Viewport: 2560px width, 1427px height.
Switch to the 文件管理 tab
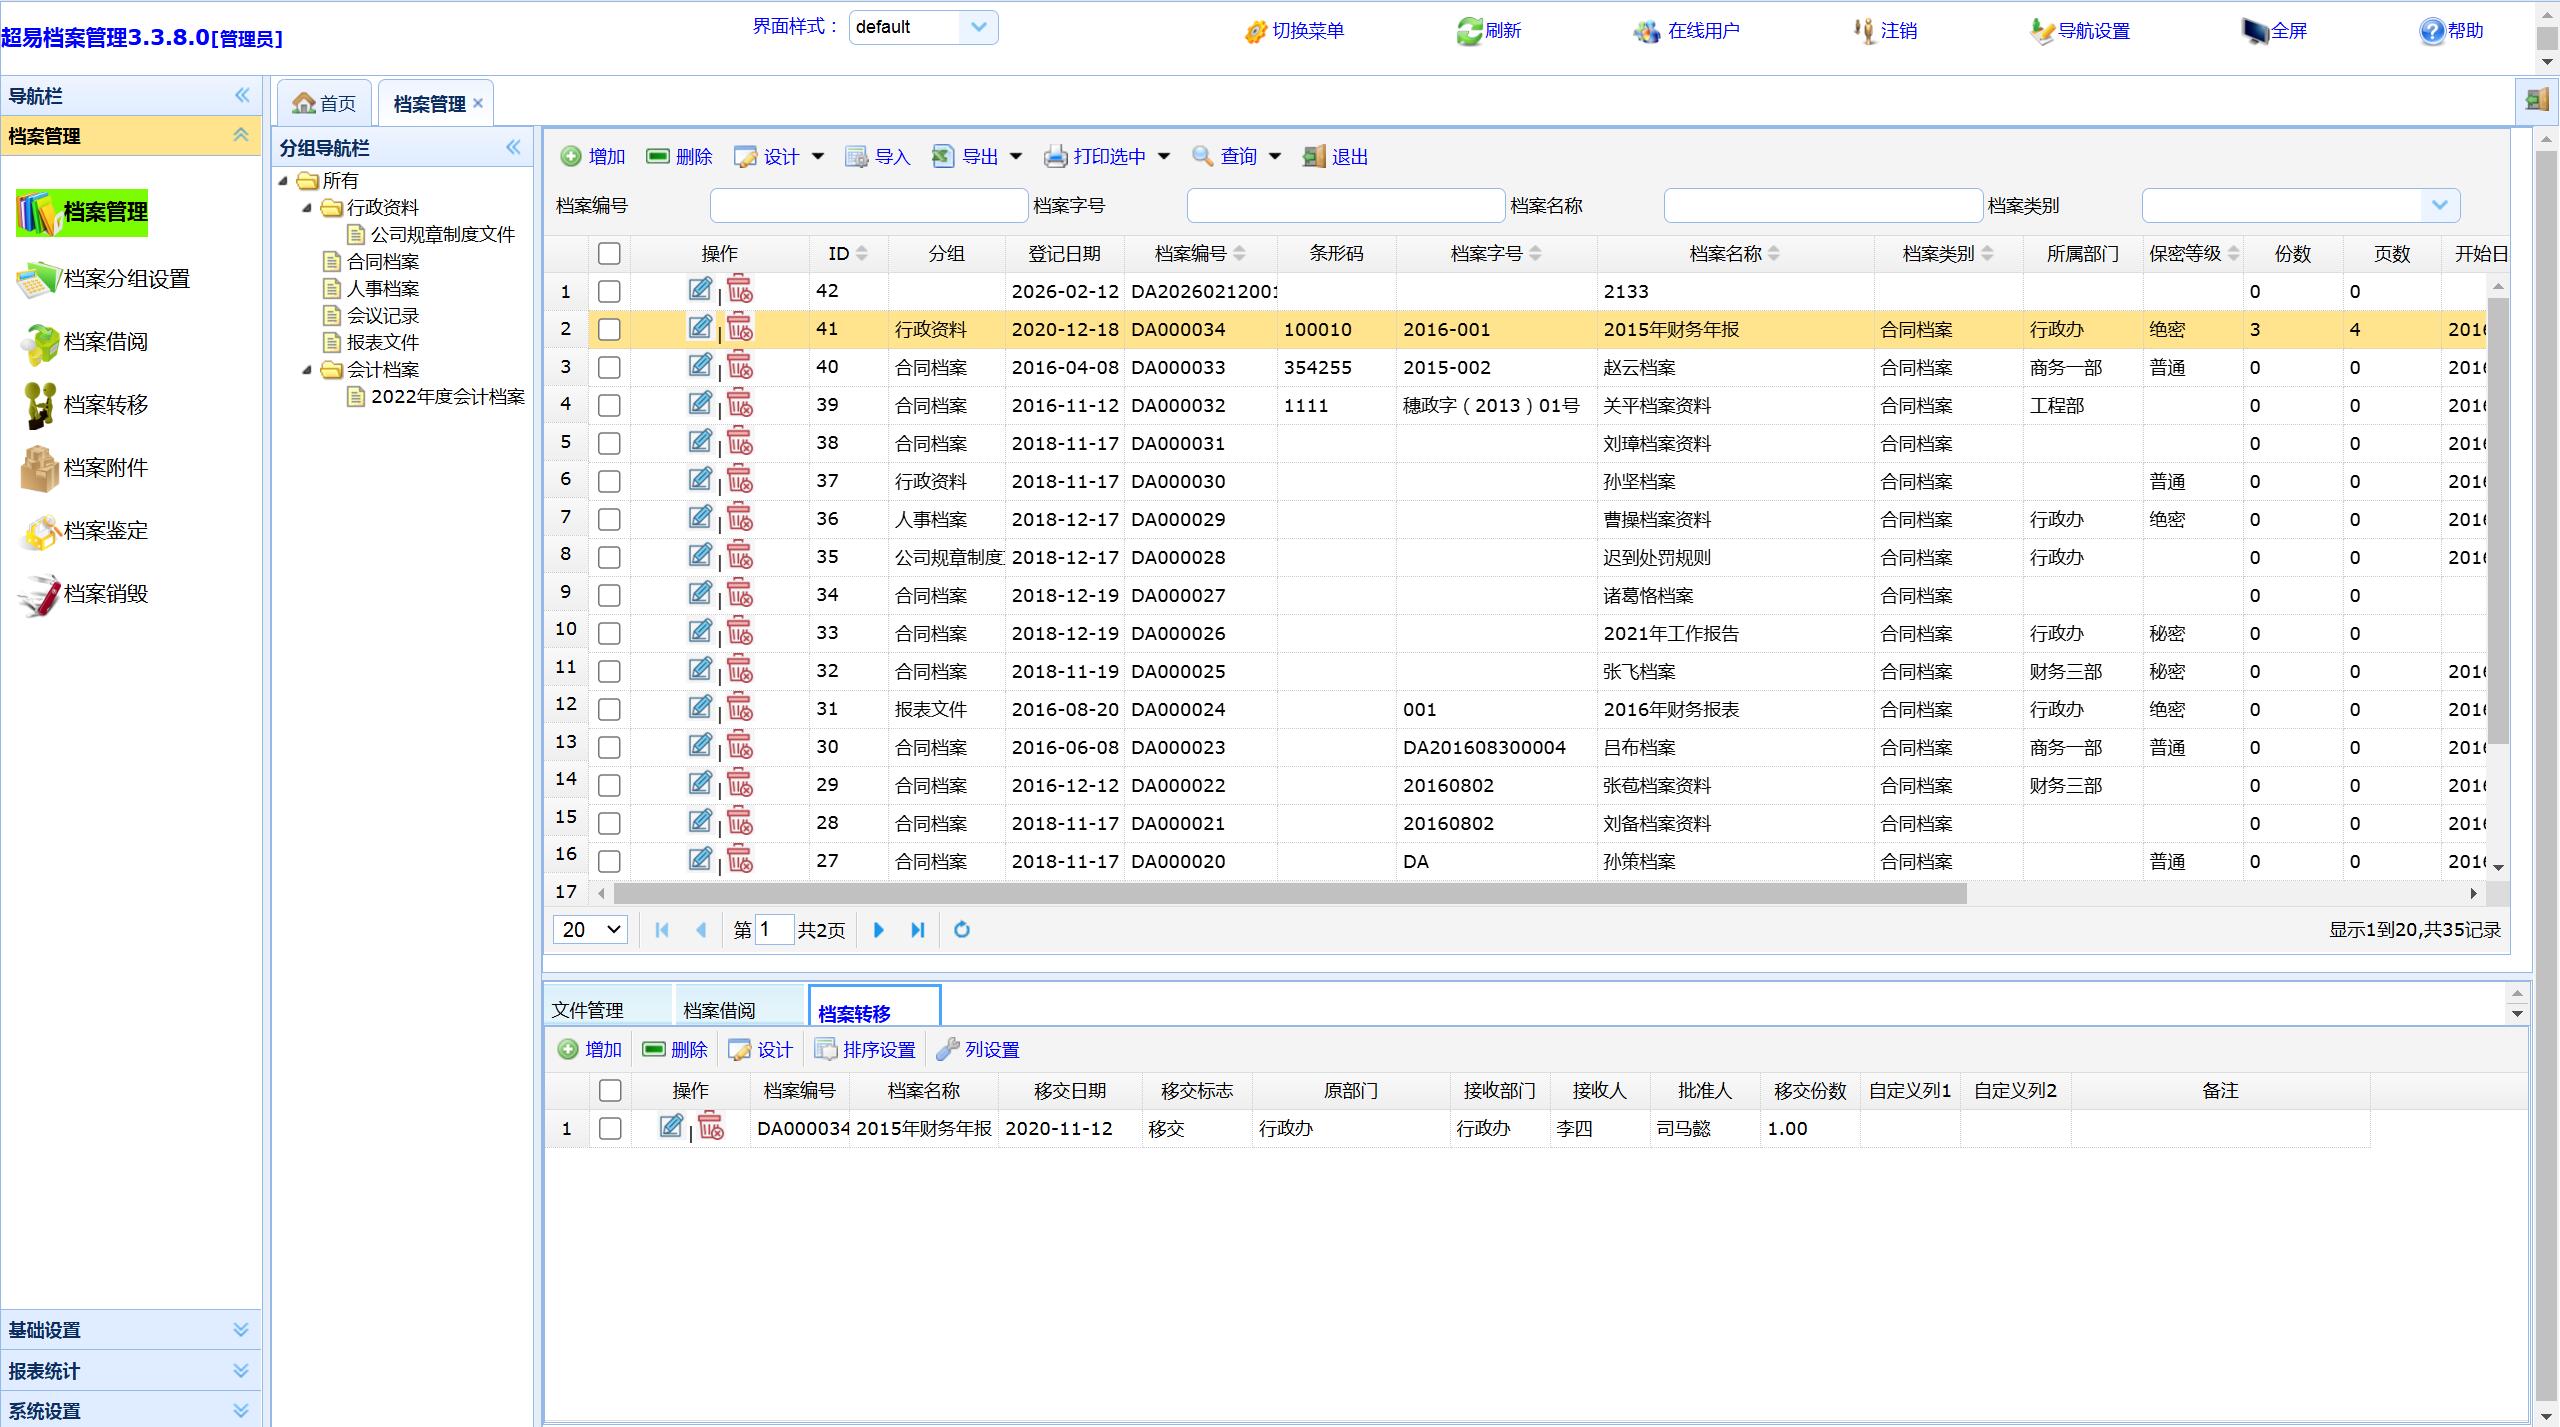coord(588,1010)
